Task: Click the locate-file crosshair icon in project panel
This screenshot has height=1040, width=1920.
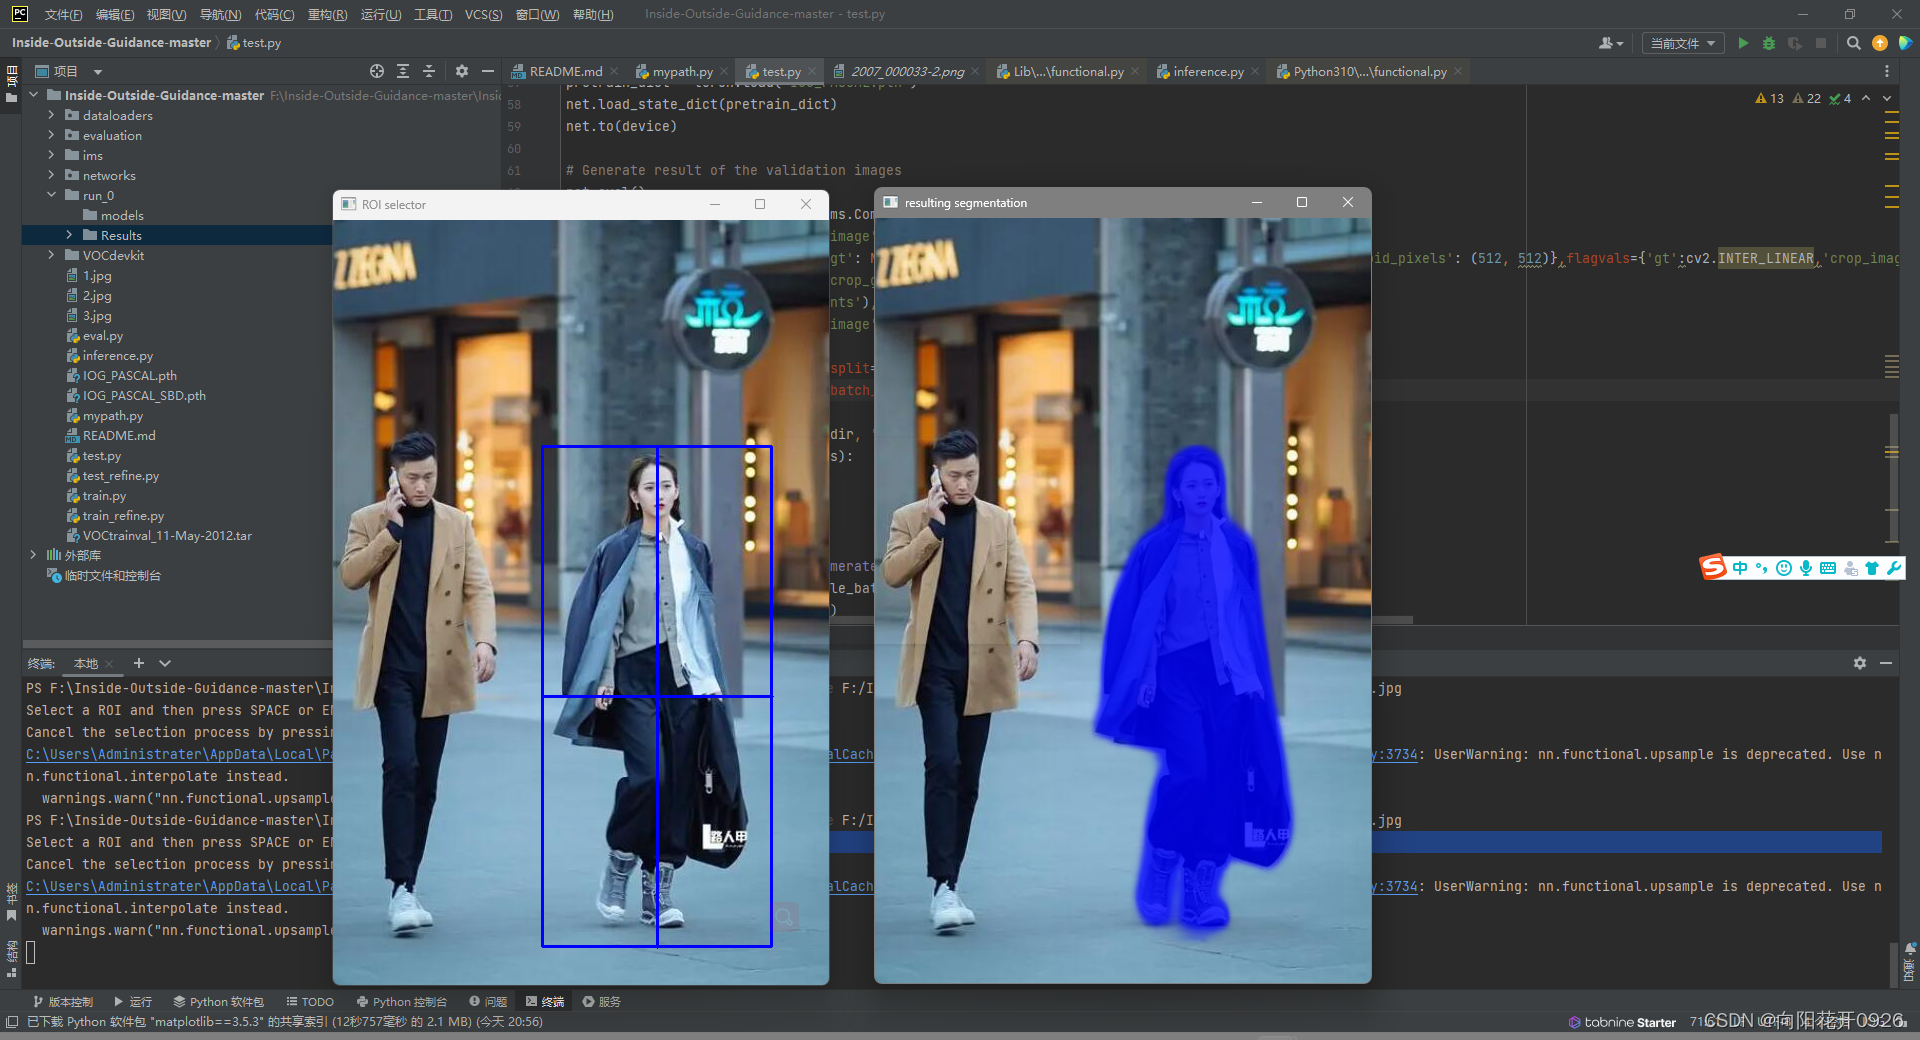Action: tap(377, 71)
